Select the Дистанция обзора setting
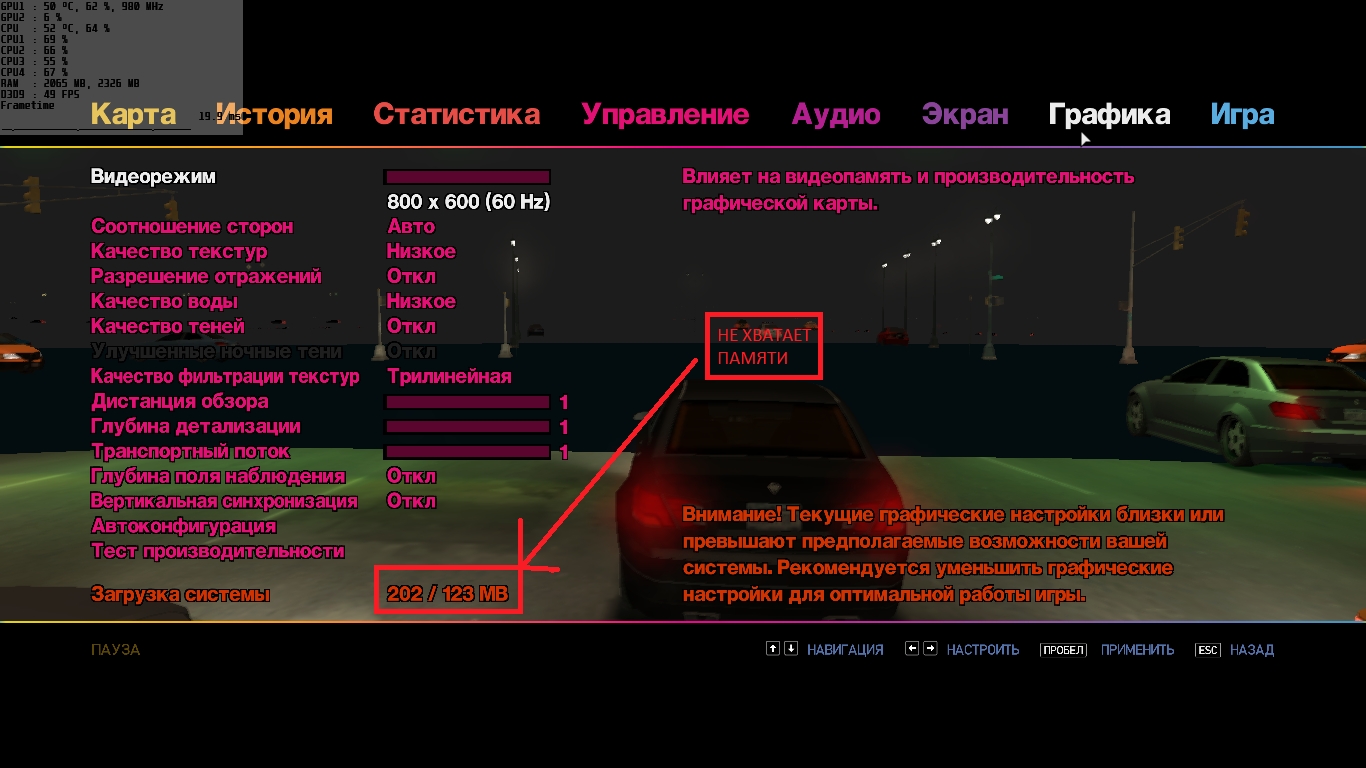The width and height of the screenshot is (1366, 768). point(179,402)
